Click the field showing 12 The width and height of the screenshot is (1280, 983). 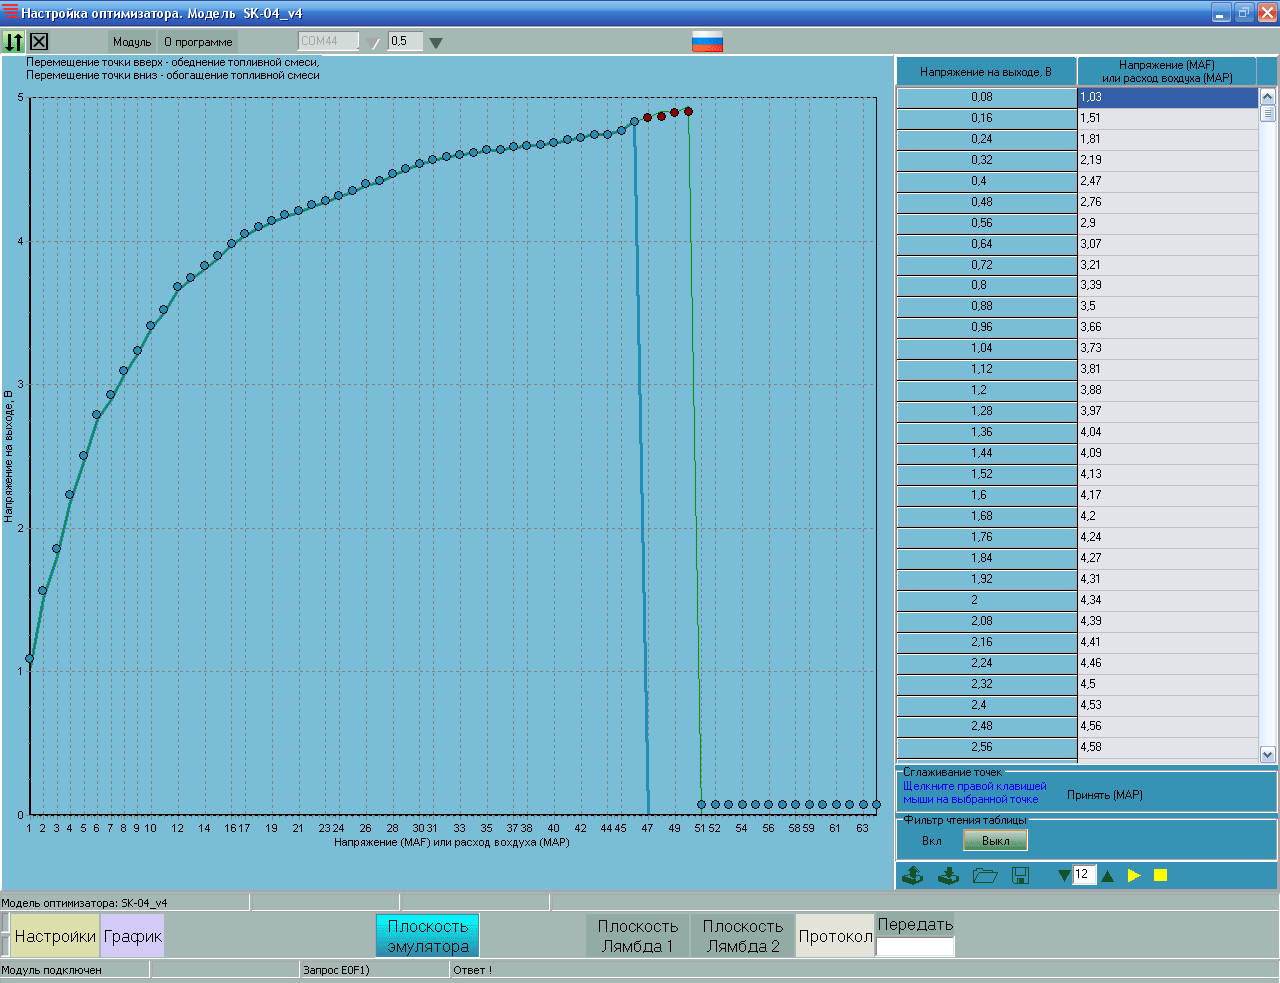pyautogui.click(x=1084, y=875)
